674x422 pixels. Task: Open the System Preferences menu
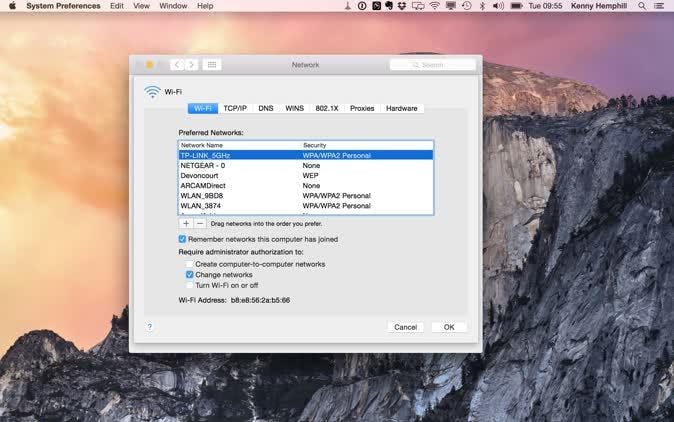tap(63, 6)
